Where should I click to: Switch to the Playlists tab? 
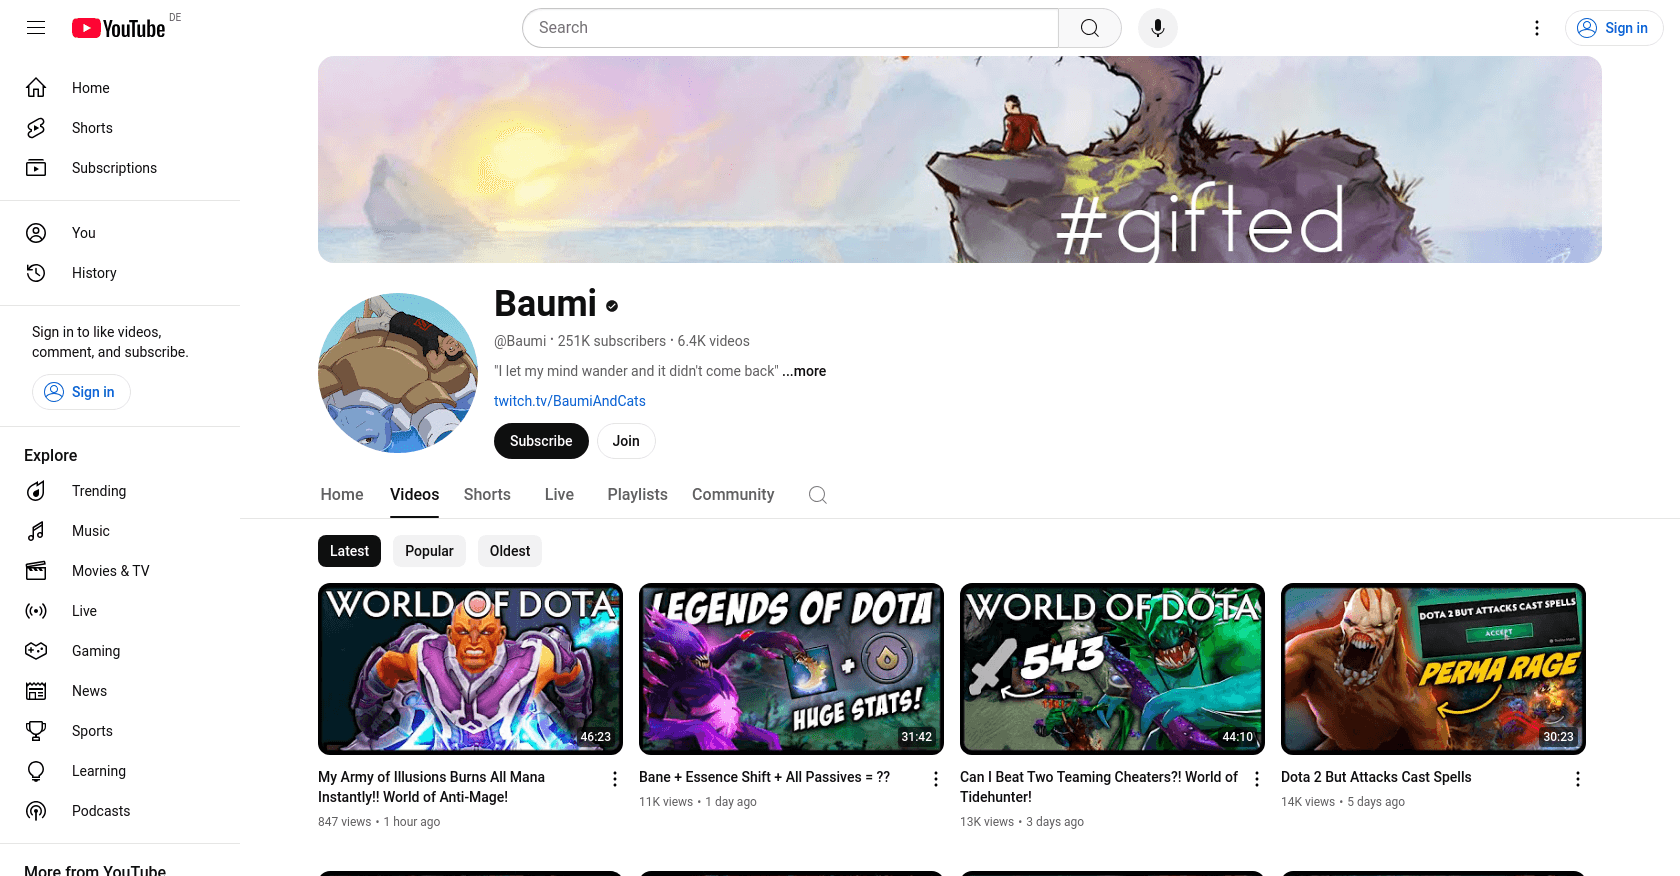[637, 495]
